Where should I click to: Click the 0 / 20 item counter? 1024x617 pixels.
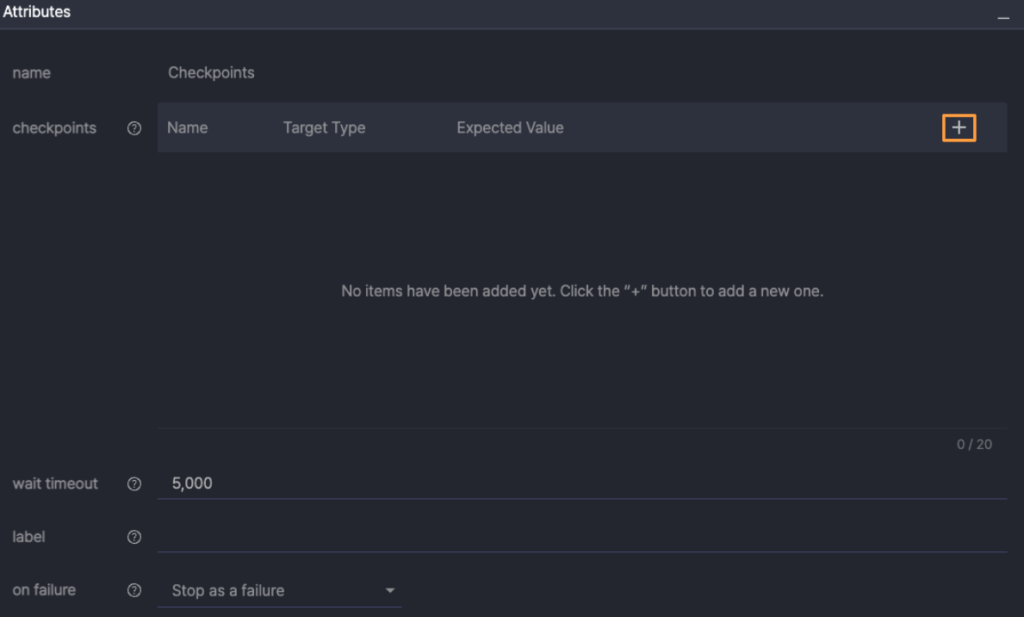click(x=974, y=444)
